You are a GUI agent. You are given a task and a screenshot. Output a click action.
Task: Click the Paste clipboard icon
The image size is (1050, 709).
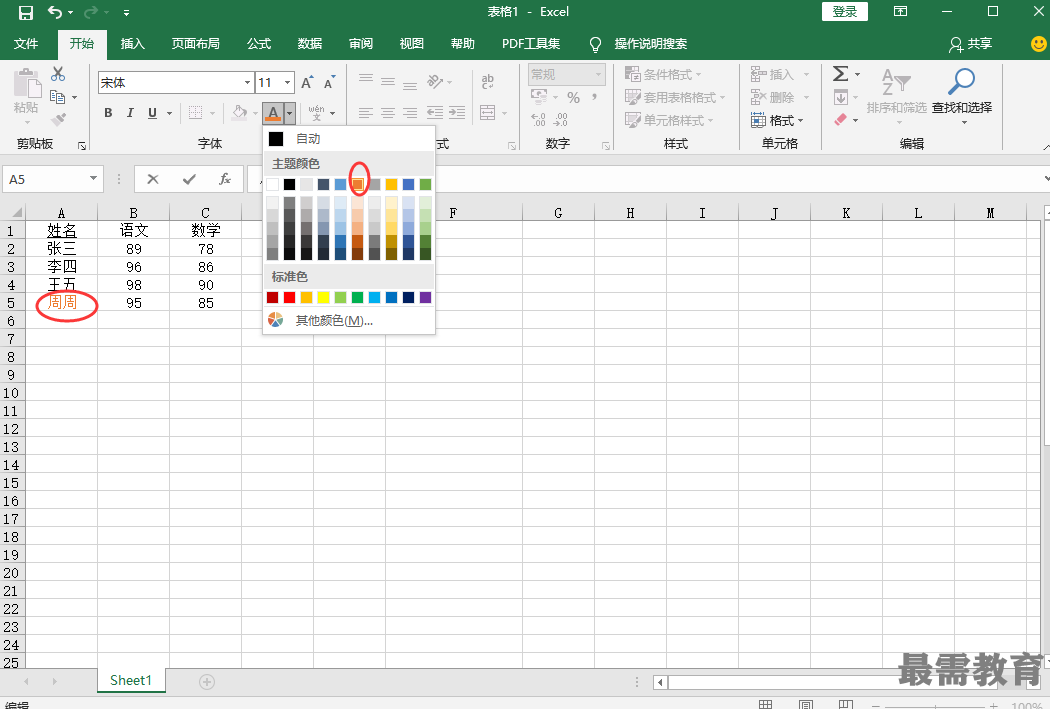(x=27, y=85)
